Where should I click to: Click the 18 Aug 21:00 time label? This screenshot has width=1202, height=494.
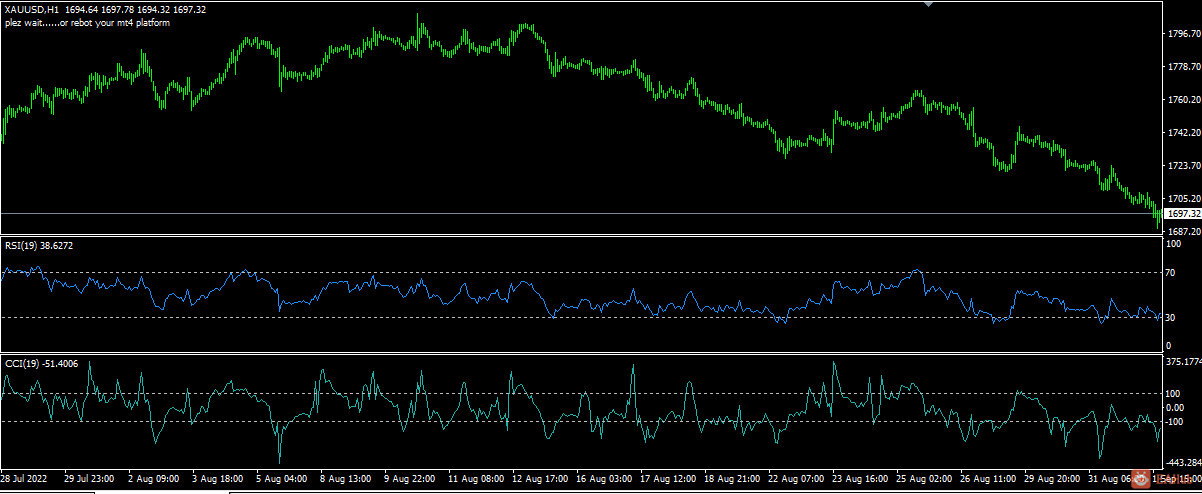[732, 480]
